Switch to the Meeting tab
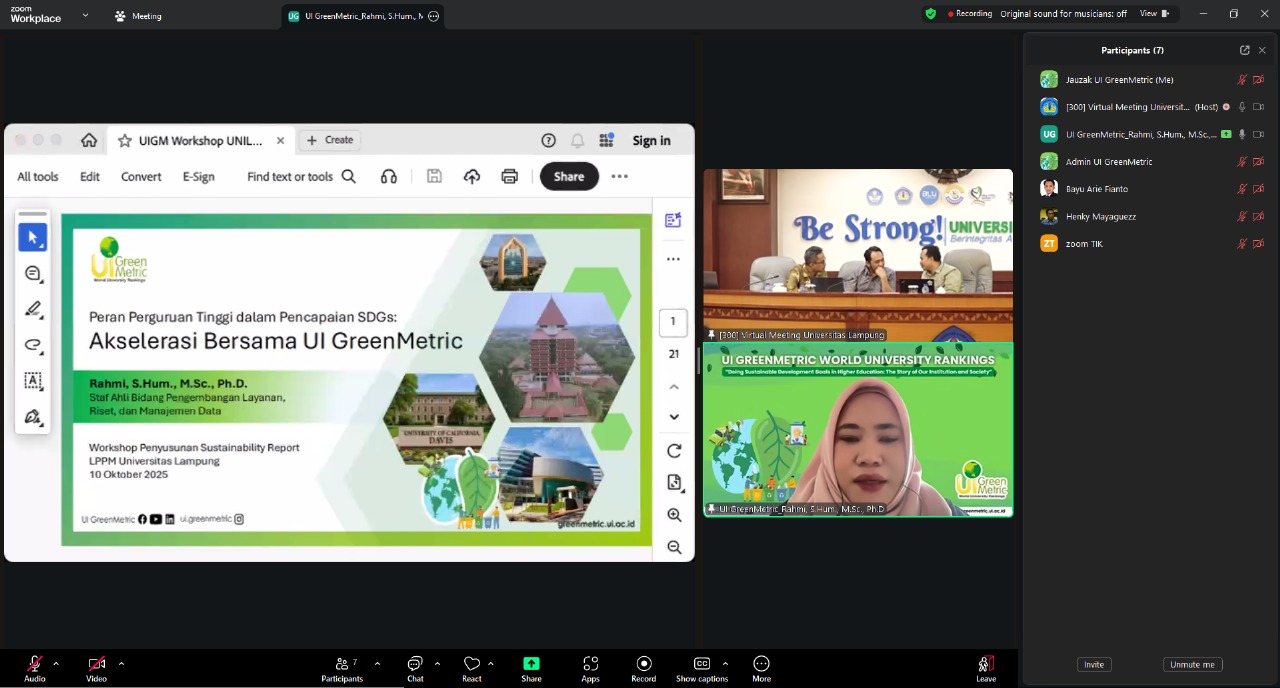 point(138,16)
